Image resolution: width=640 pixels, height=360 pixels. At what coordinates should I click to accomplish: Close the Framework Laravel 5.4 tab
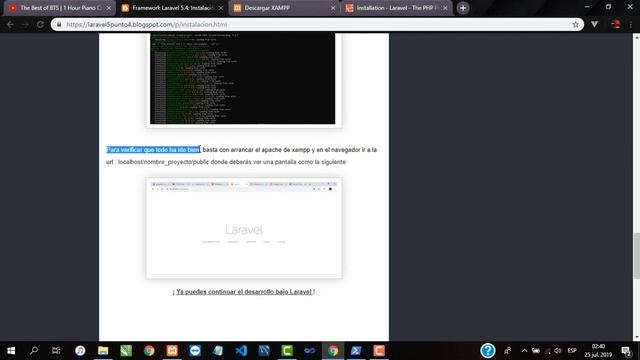[x=221, y=8]
